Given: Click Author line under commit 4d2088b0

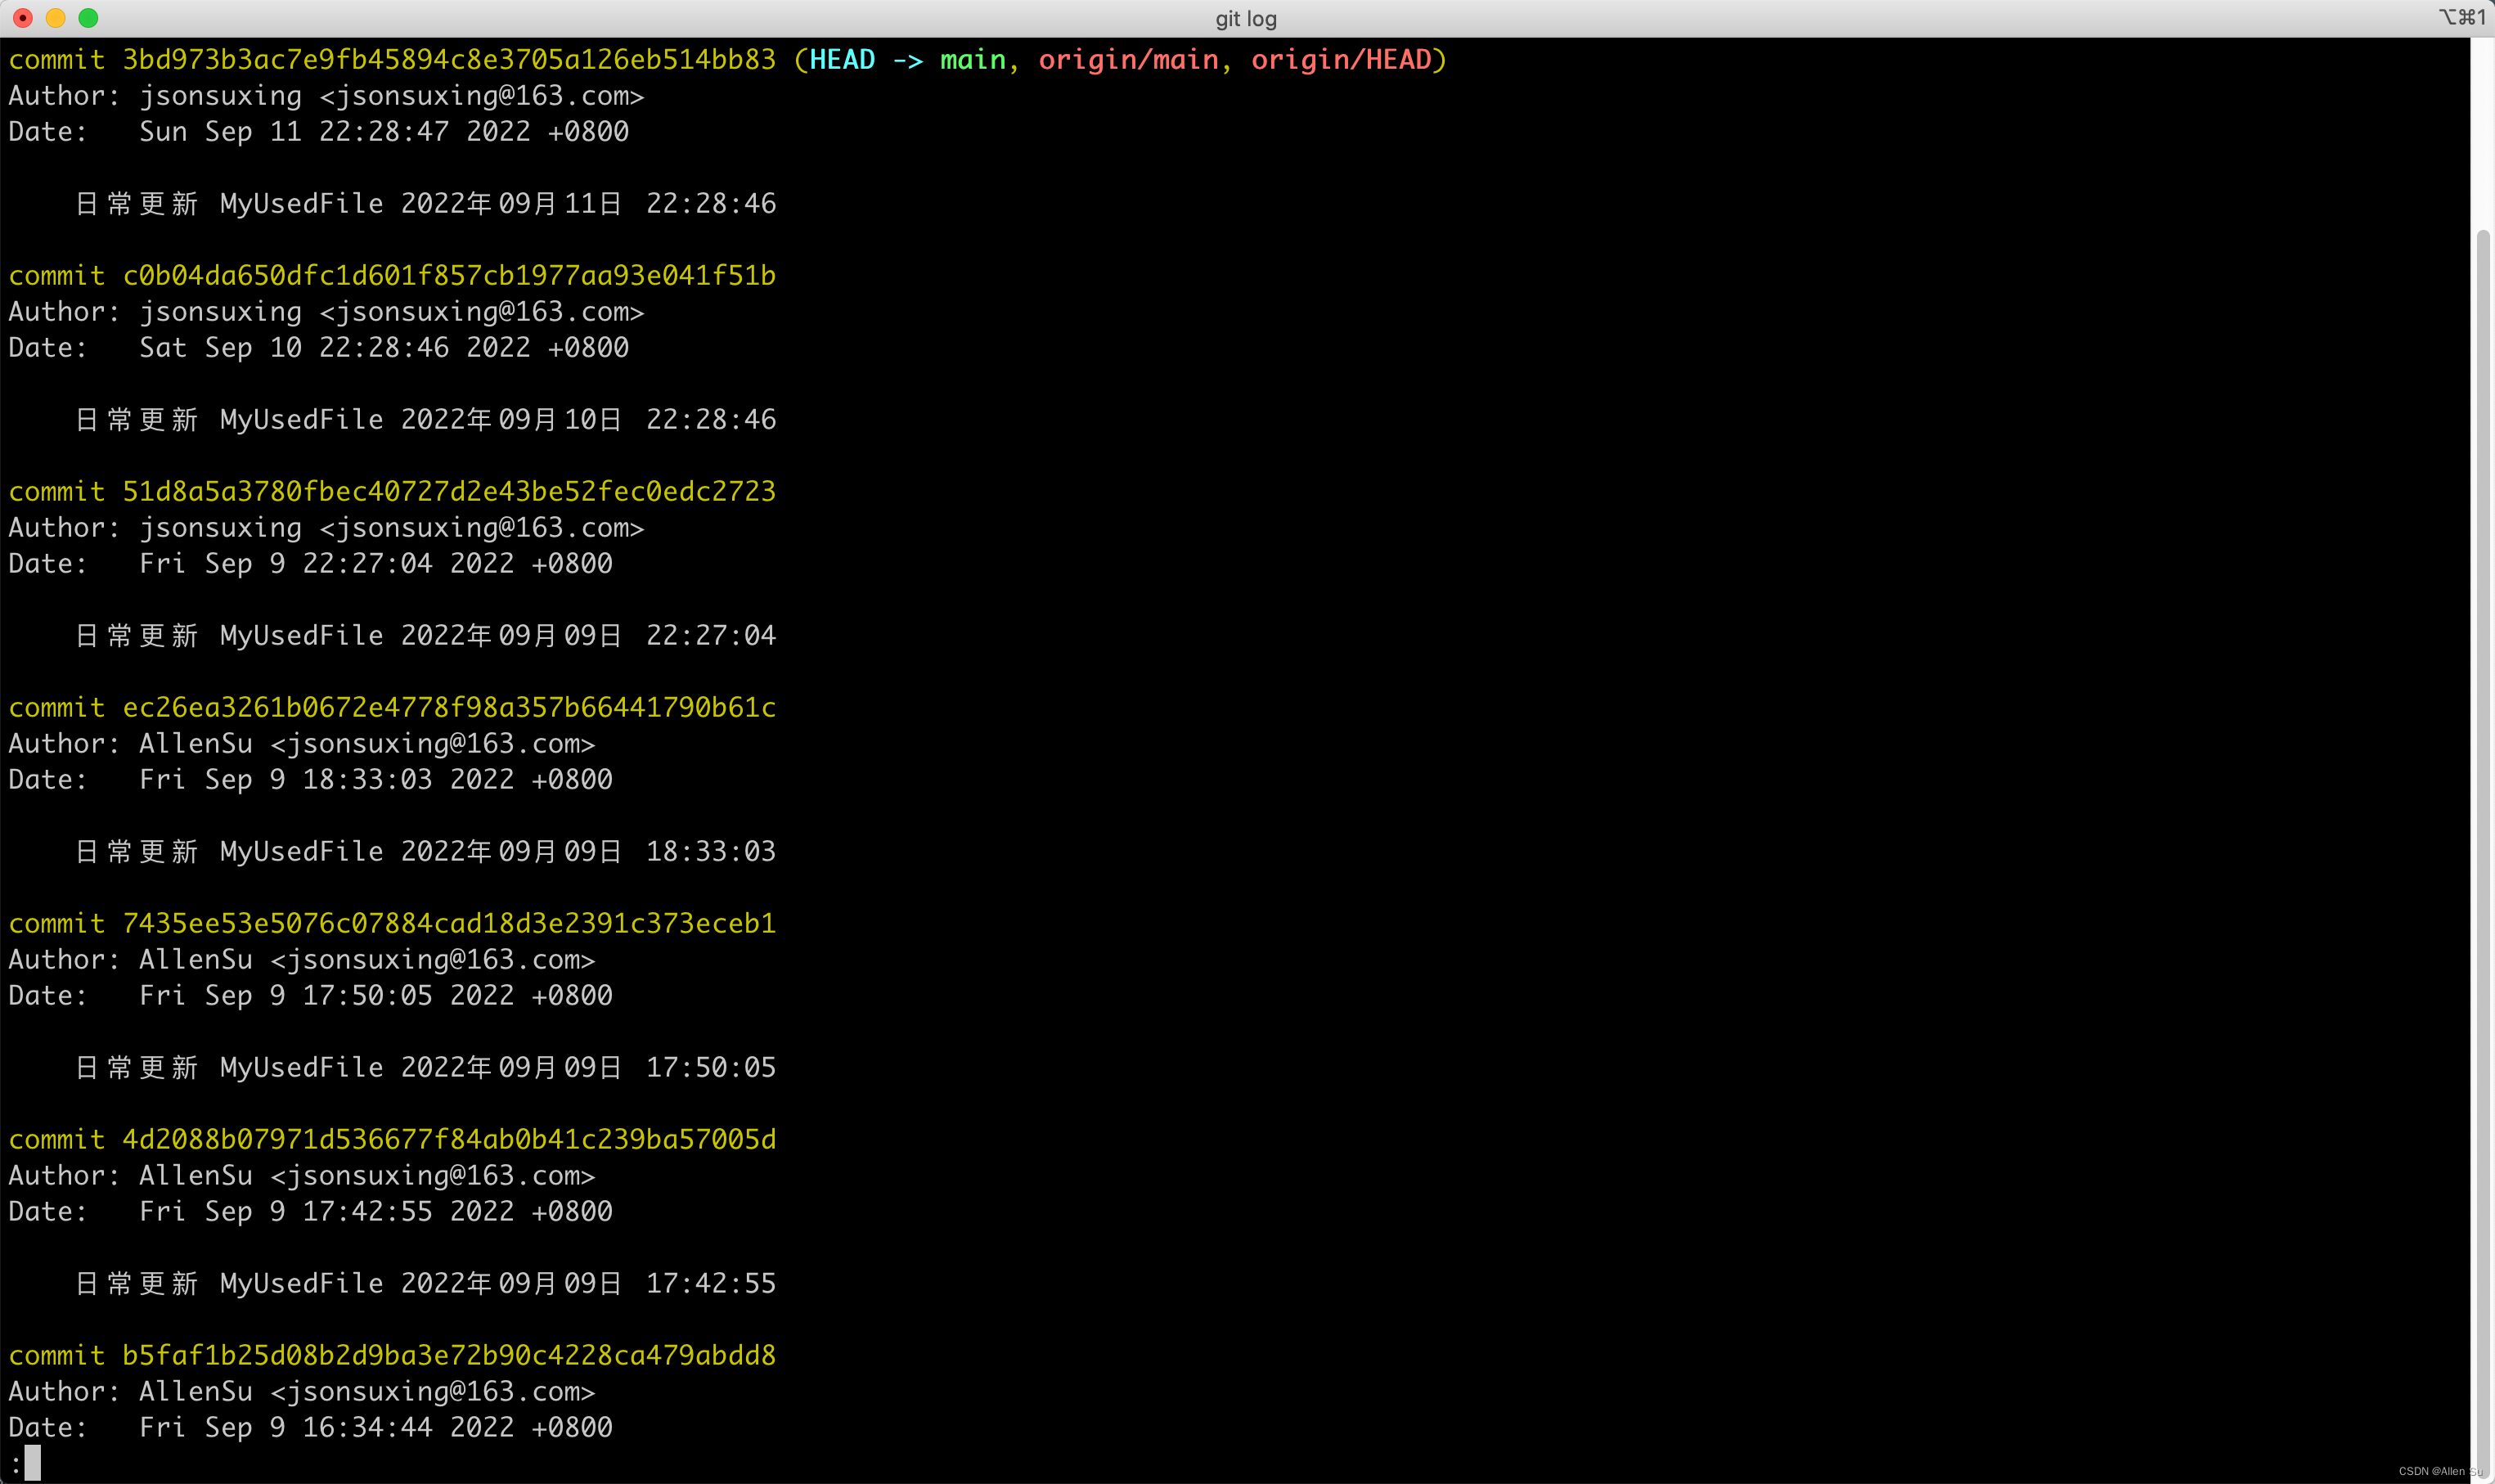Looking at the screenshot, I should click(x=302, y=1176).
